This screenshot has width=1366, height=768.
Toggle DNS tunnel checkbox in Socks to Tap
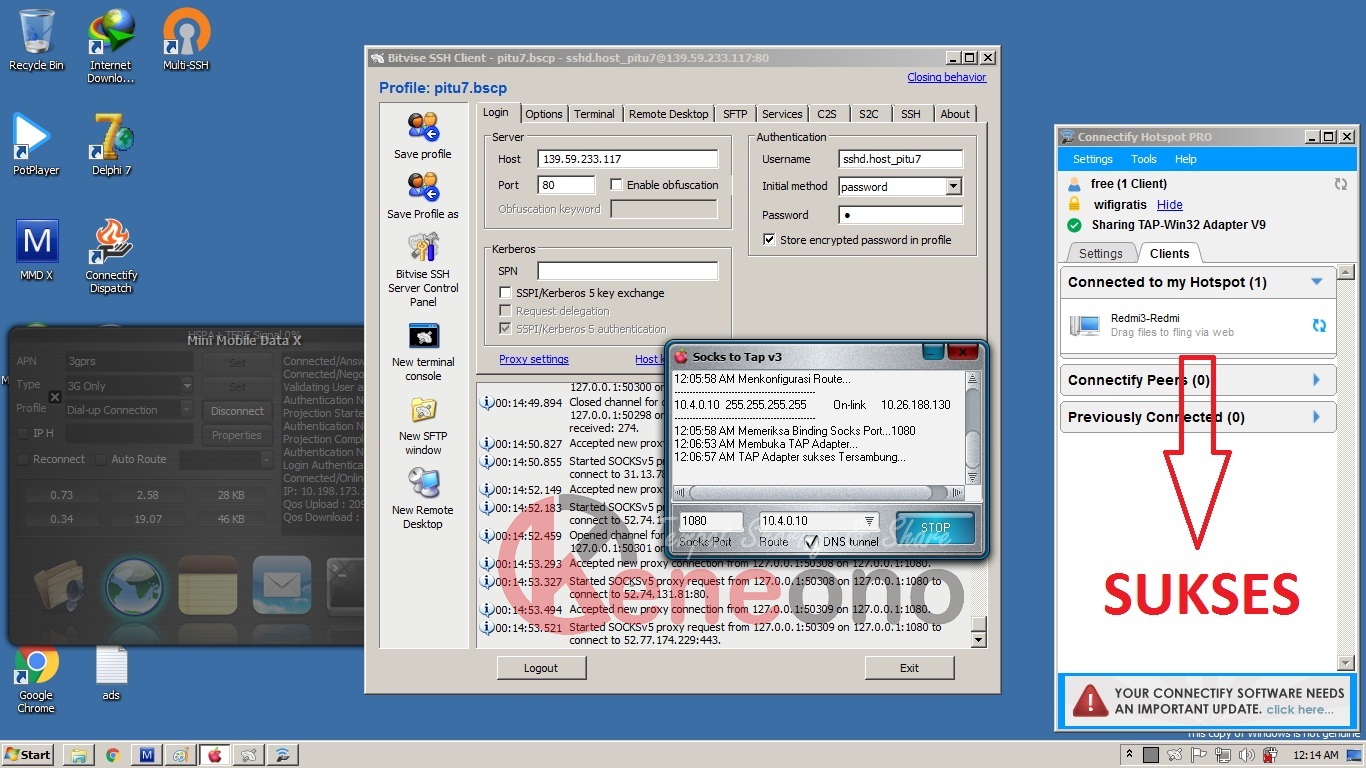point(811,542)
